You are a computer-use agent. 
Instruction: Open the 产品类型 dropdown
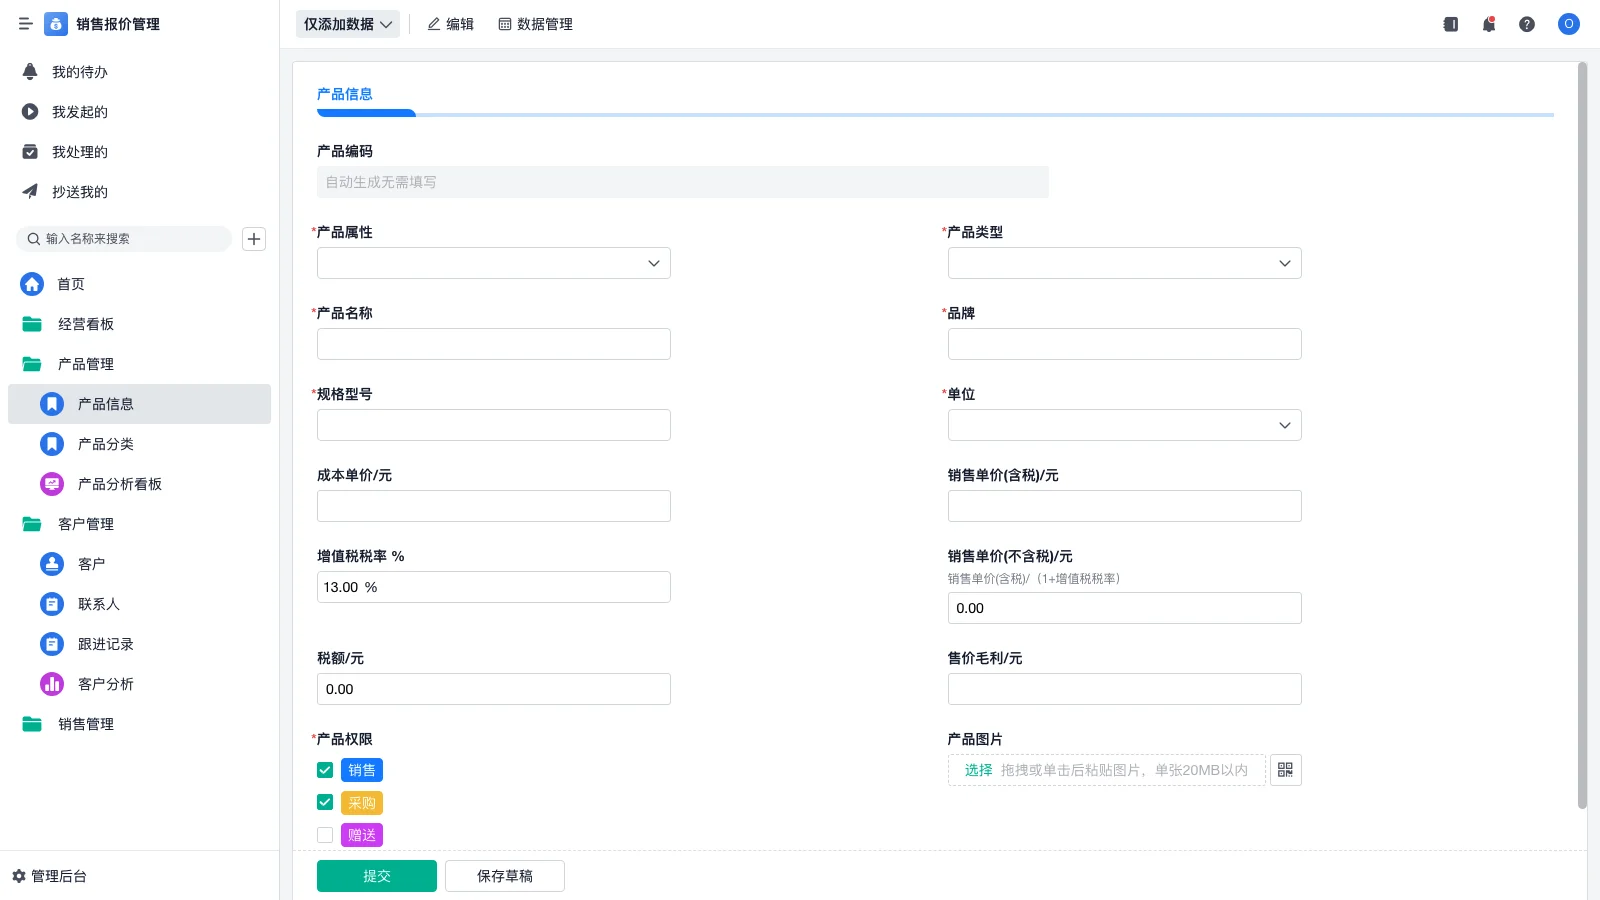1125,263
